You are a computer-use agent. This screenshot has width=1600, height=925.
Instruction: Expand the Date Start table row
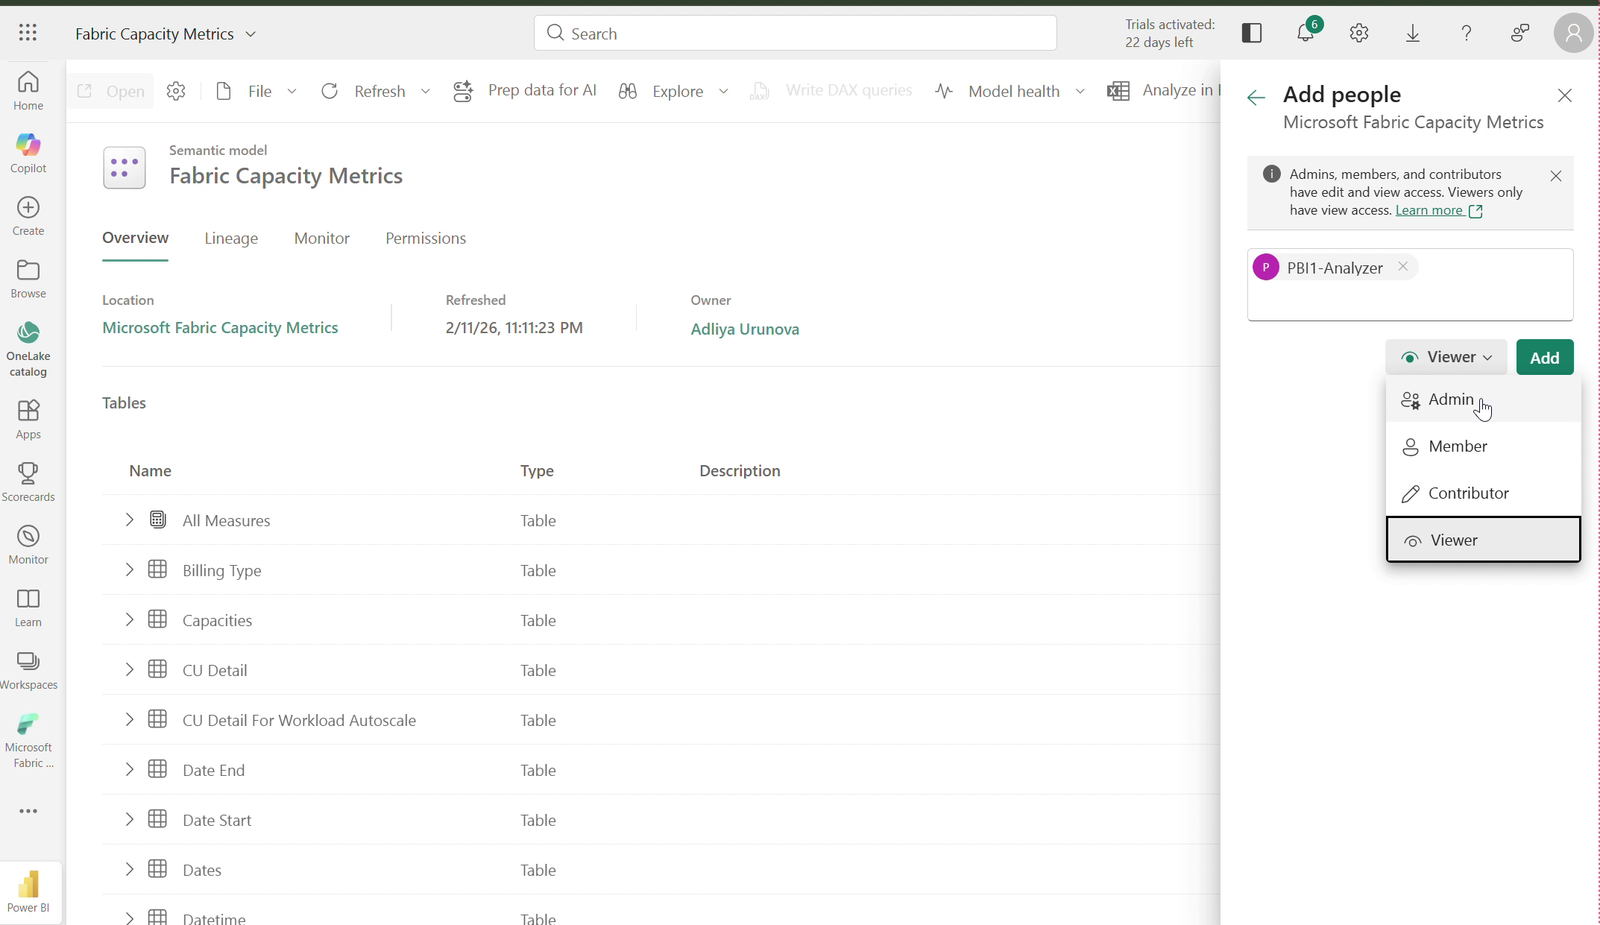coord(129,819)
